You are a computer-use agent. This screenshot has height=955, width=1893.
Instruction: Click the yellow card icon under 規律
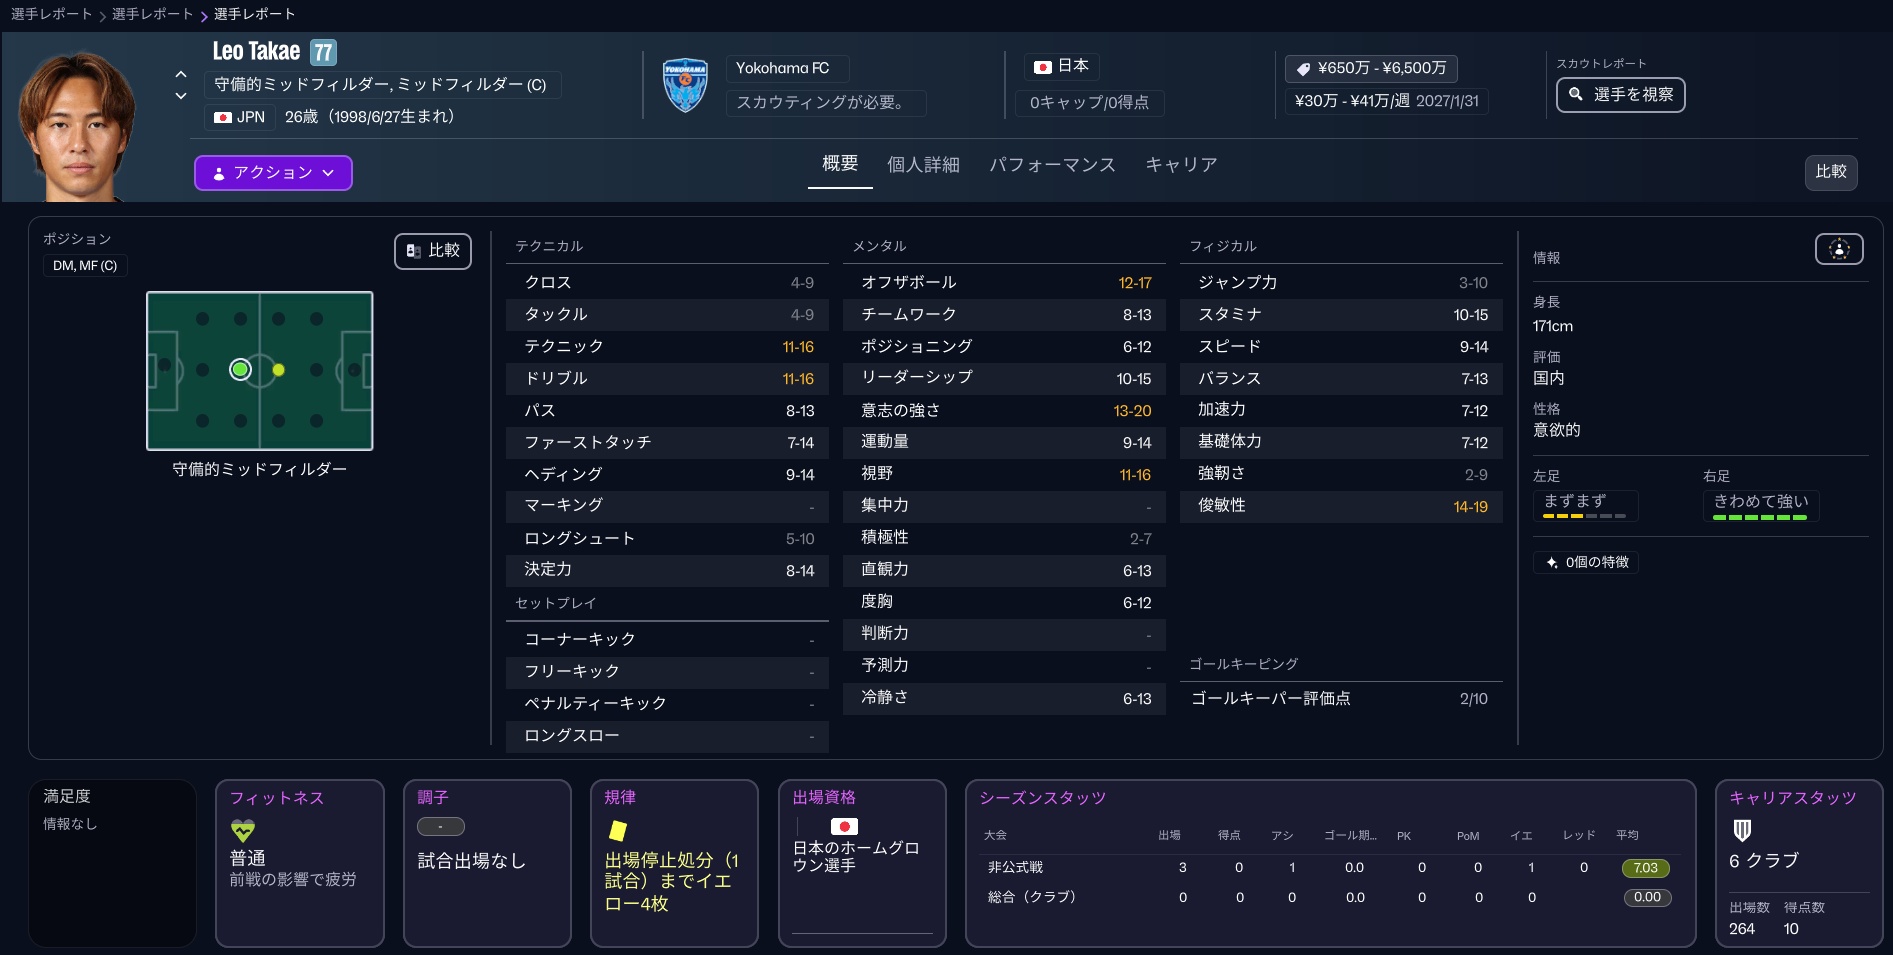click(x=618, y=830)
